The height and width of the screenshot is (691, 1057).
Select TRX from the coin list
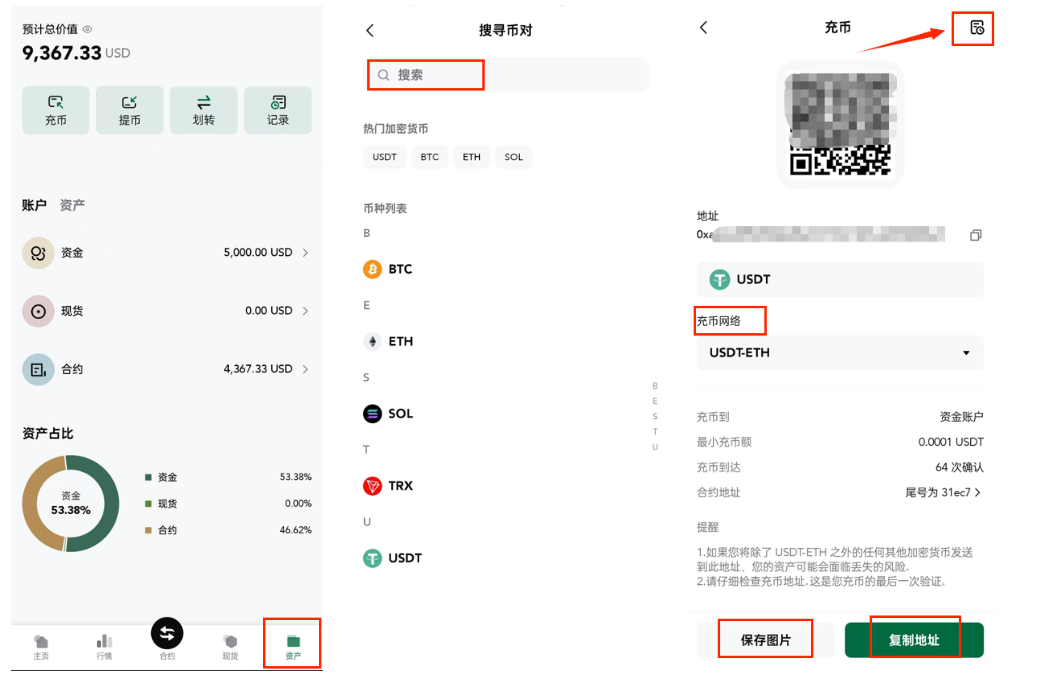pyautogui.click(x=400, y=486)
